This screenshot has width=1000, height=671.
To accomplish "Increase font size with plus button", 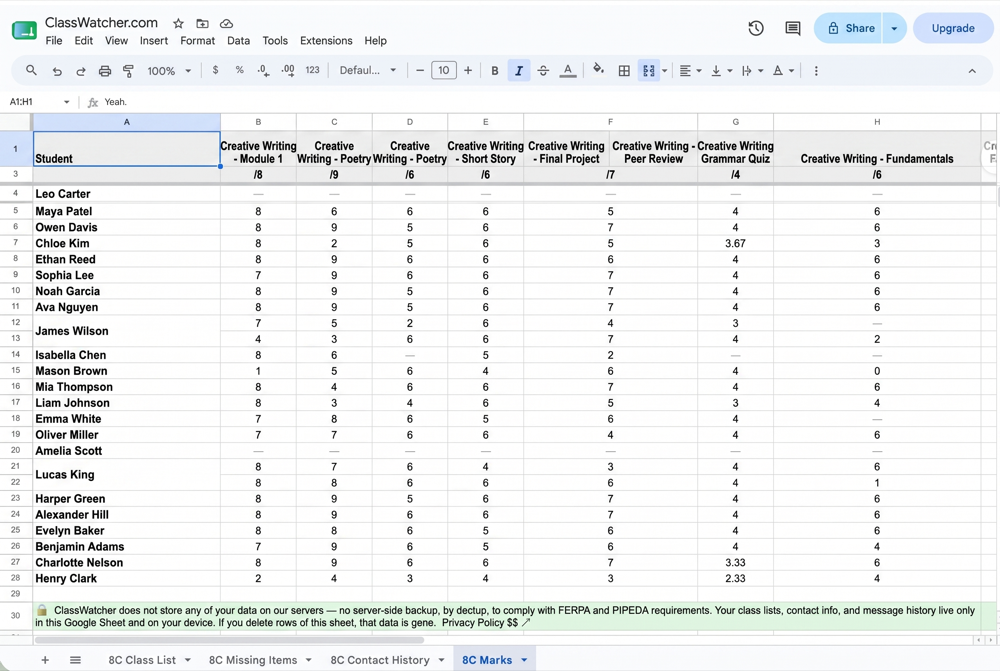I will [x=468, y=71].
